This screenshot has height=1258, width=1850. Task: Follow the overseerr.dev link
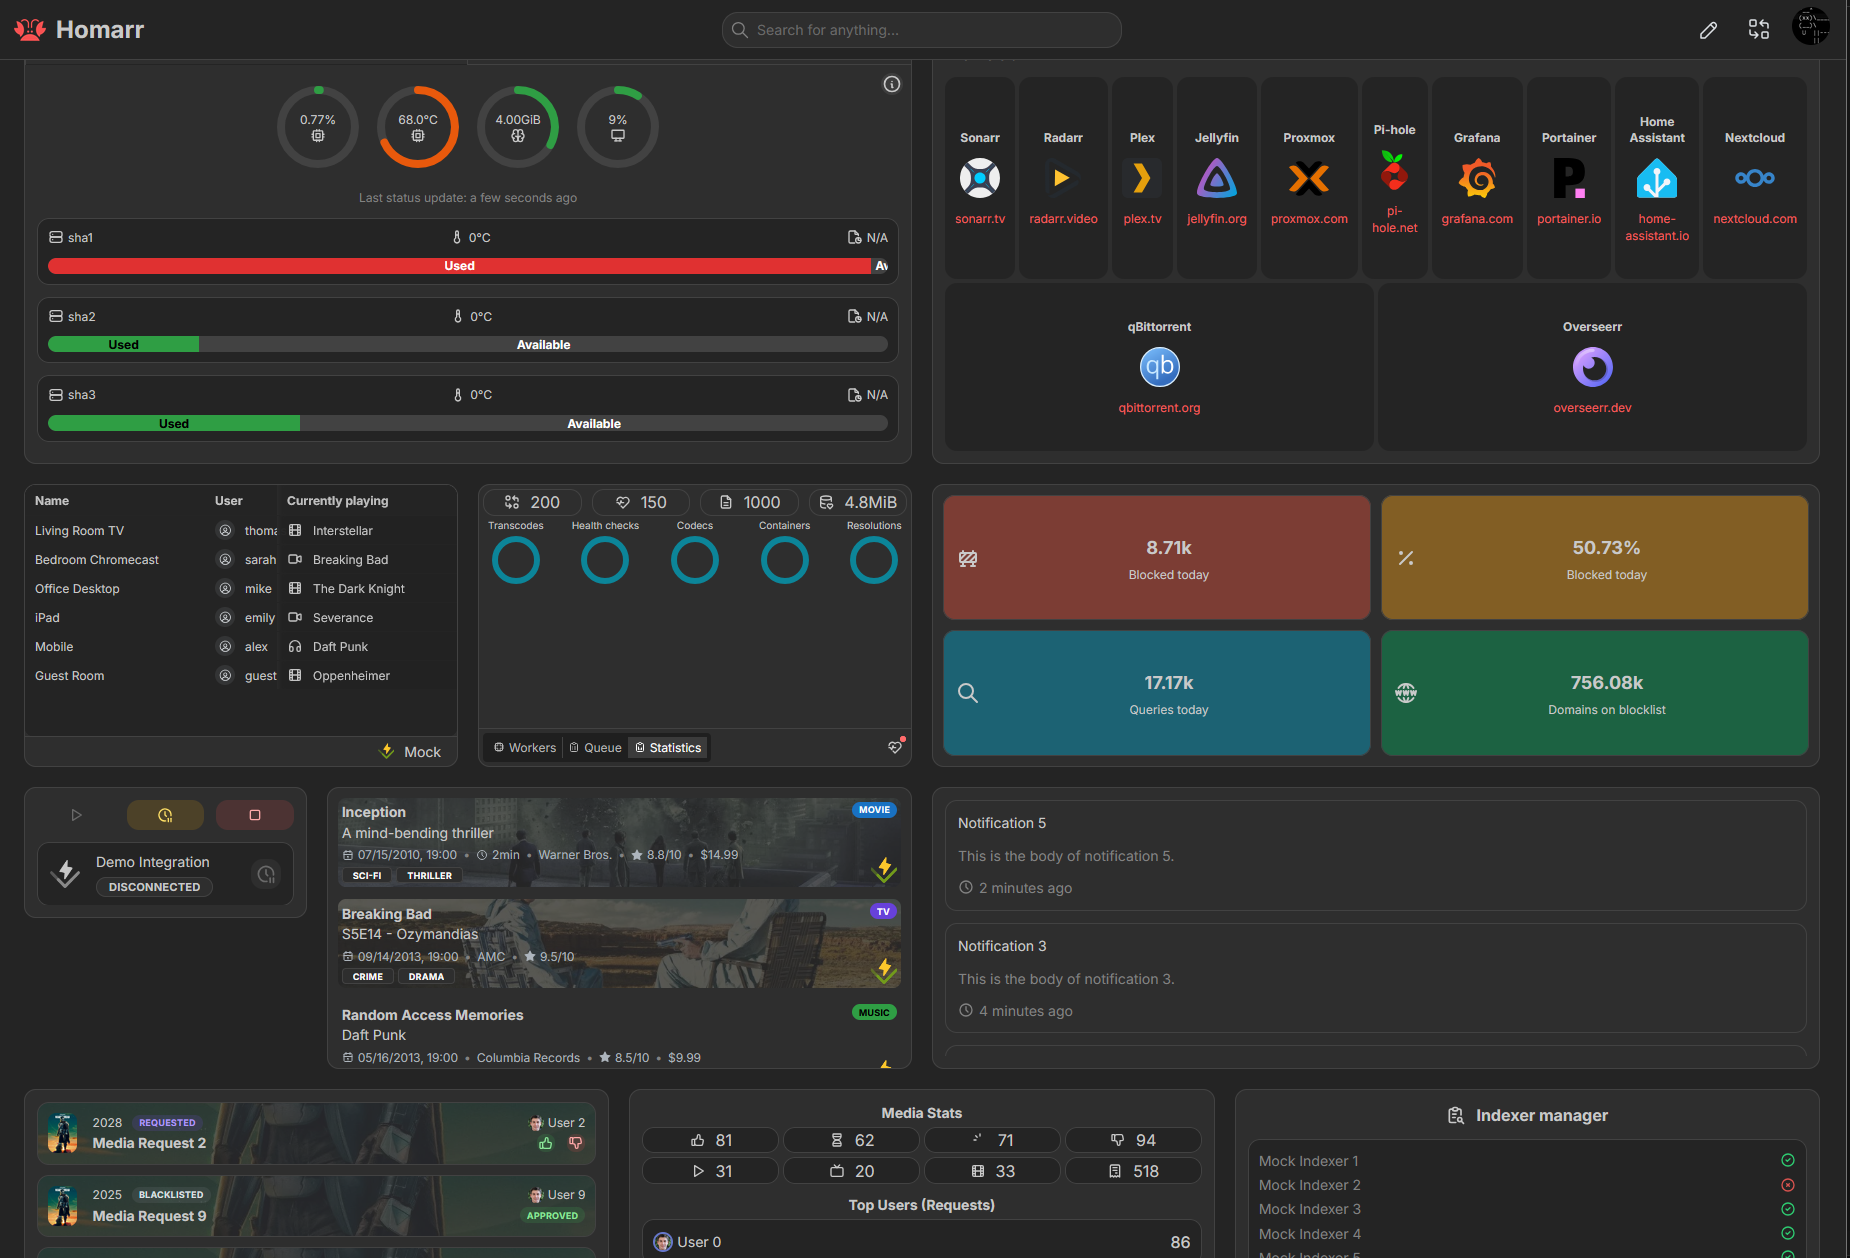[x=1592, y=408]
